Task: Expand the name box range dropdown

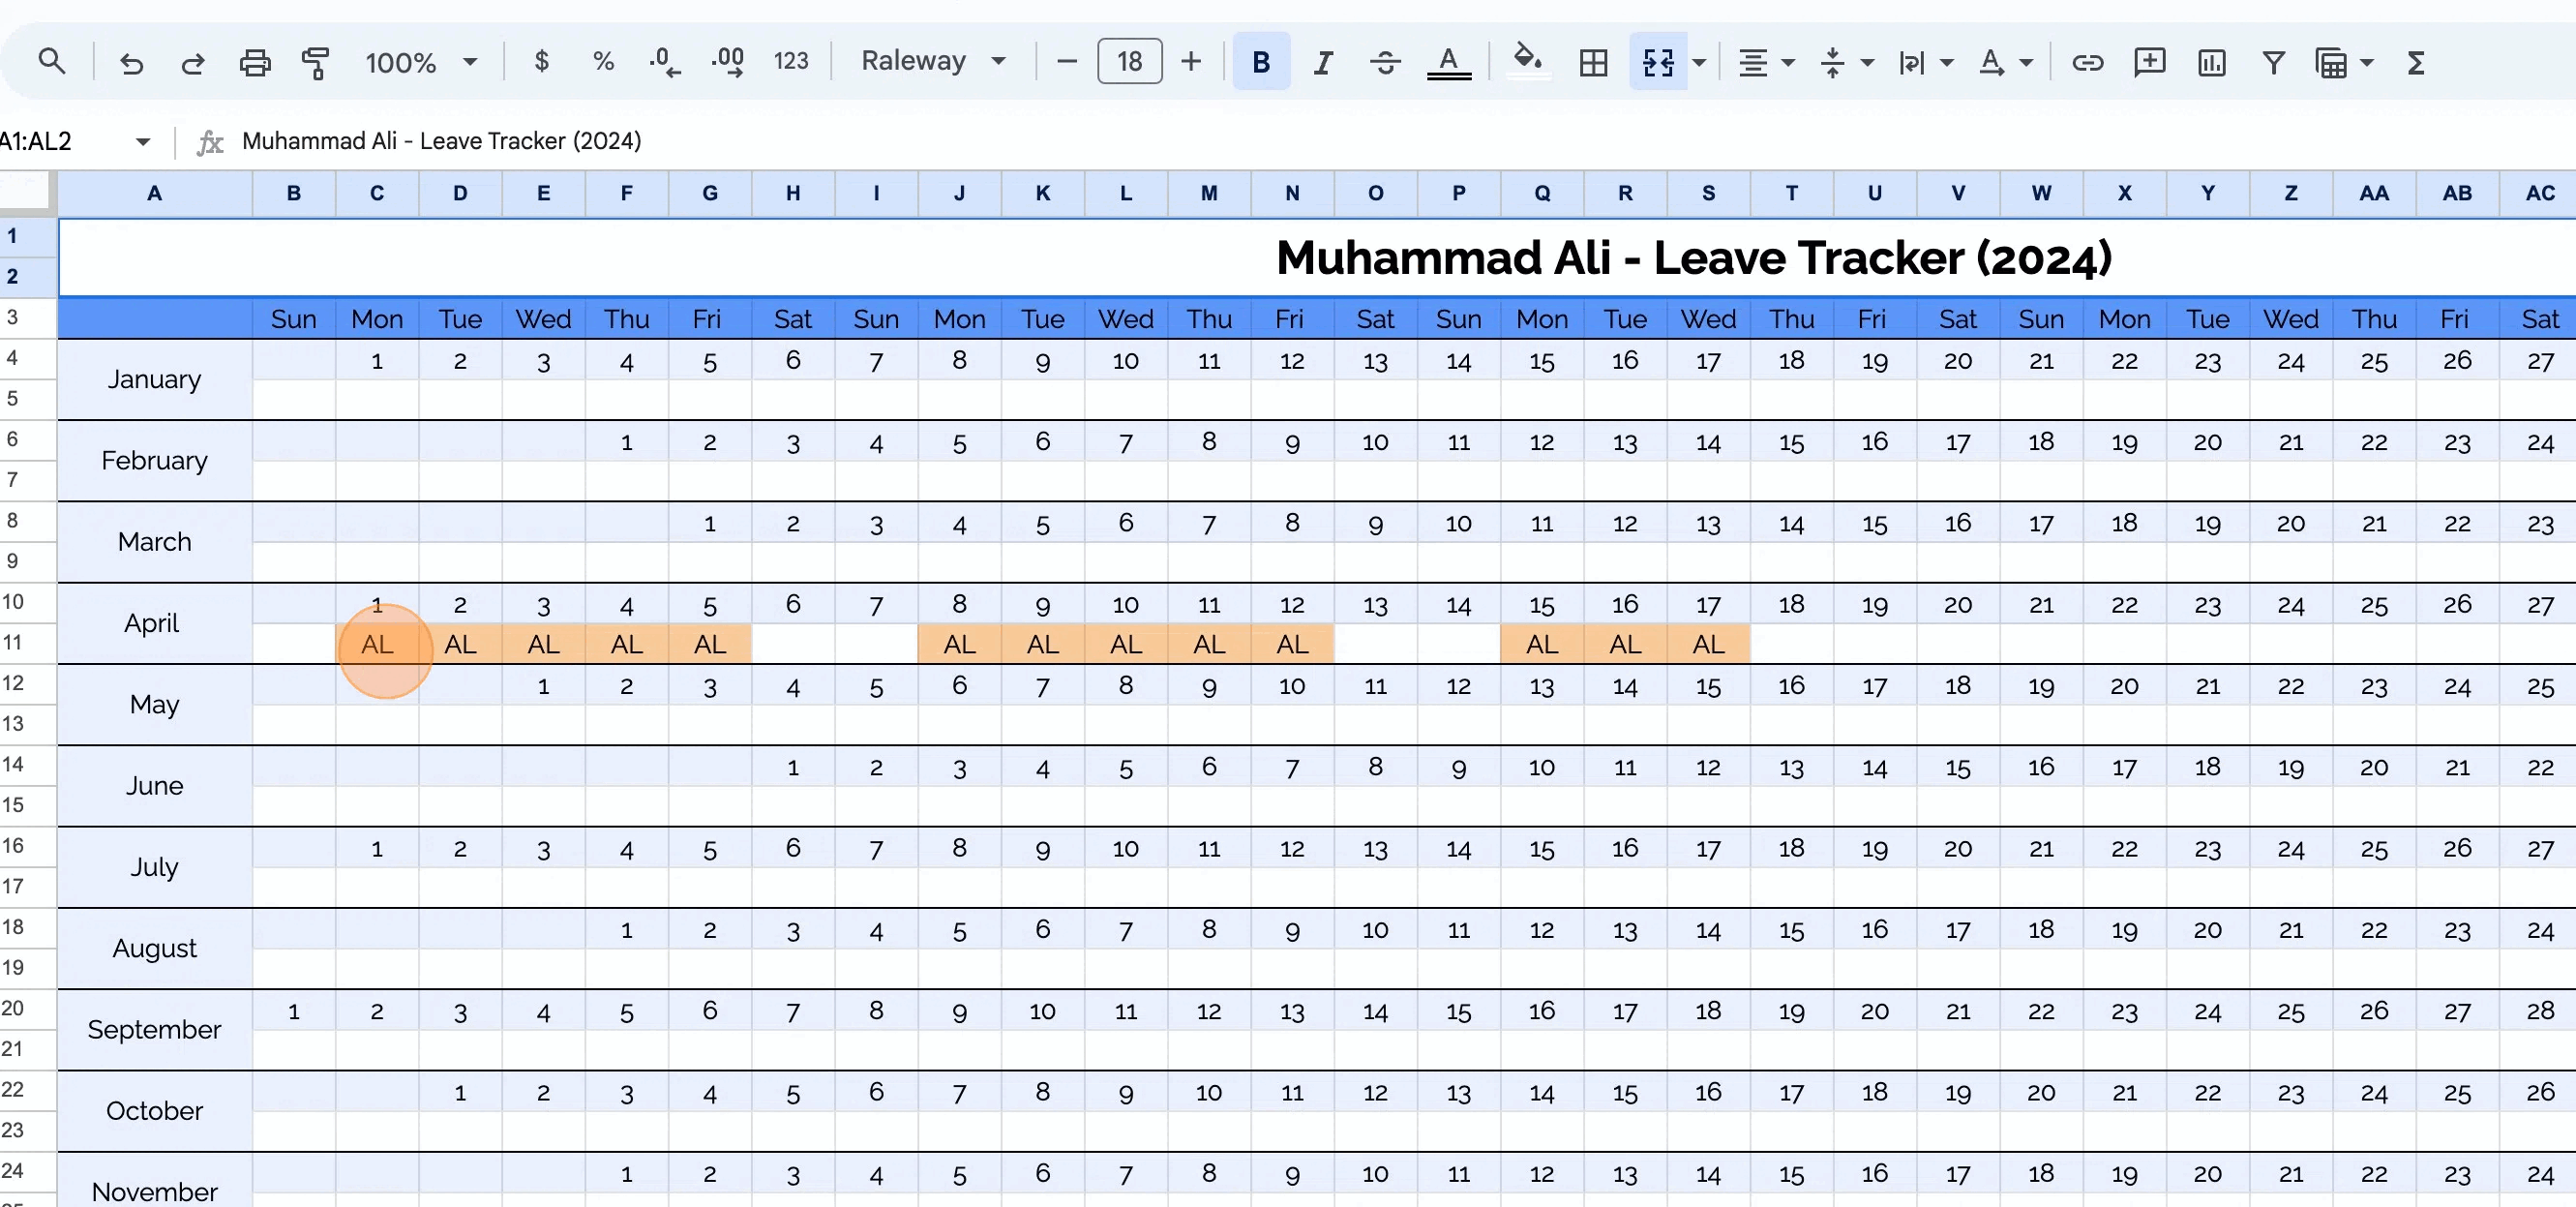Action: [143, 141]
